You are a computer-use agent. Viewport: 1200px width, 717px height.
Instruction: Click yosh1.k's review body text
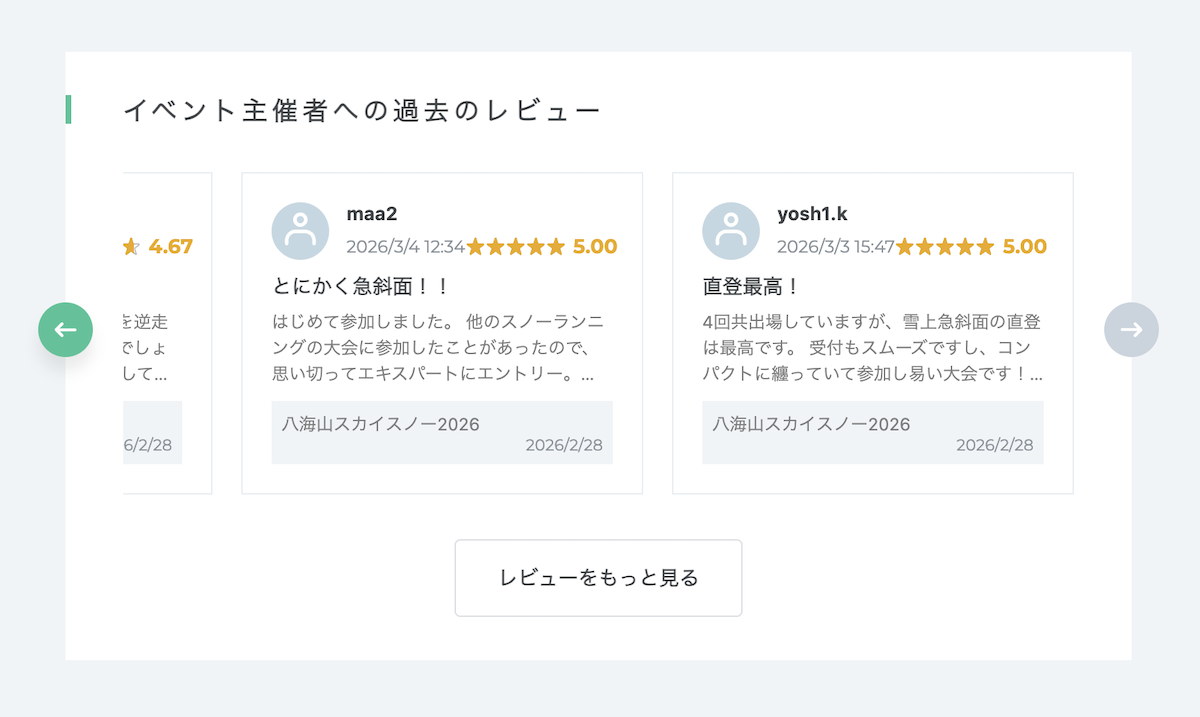[872, 349]
